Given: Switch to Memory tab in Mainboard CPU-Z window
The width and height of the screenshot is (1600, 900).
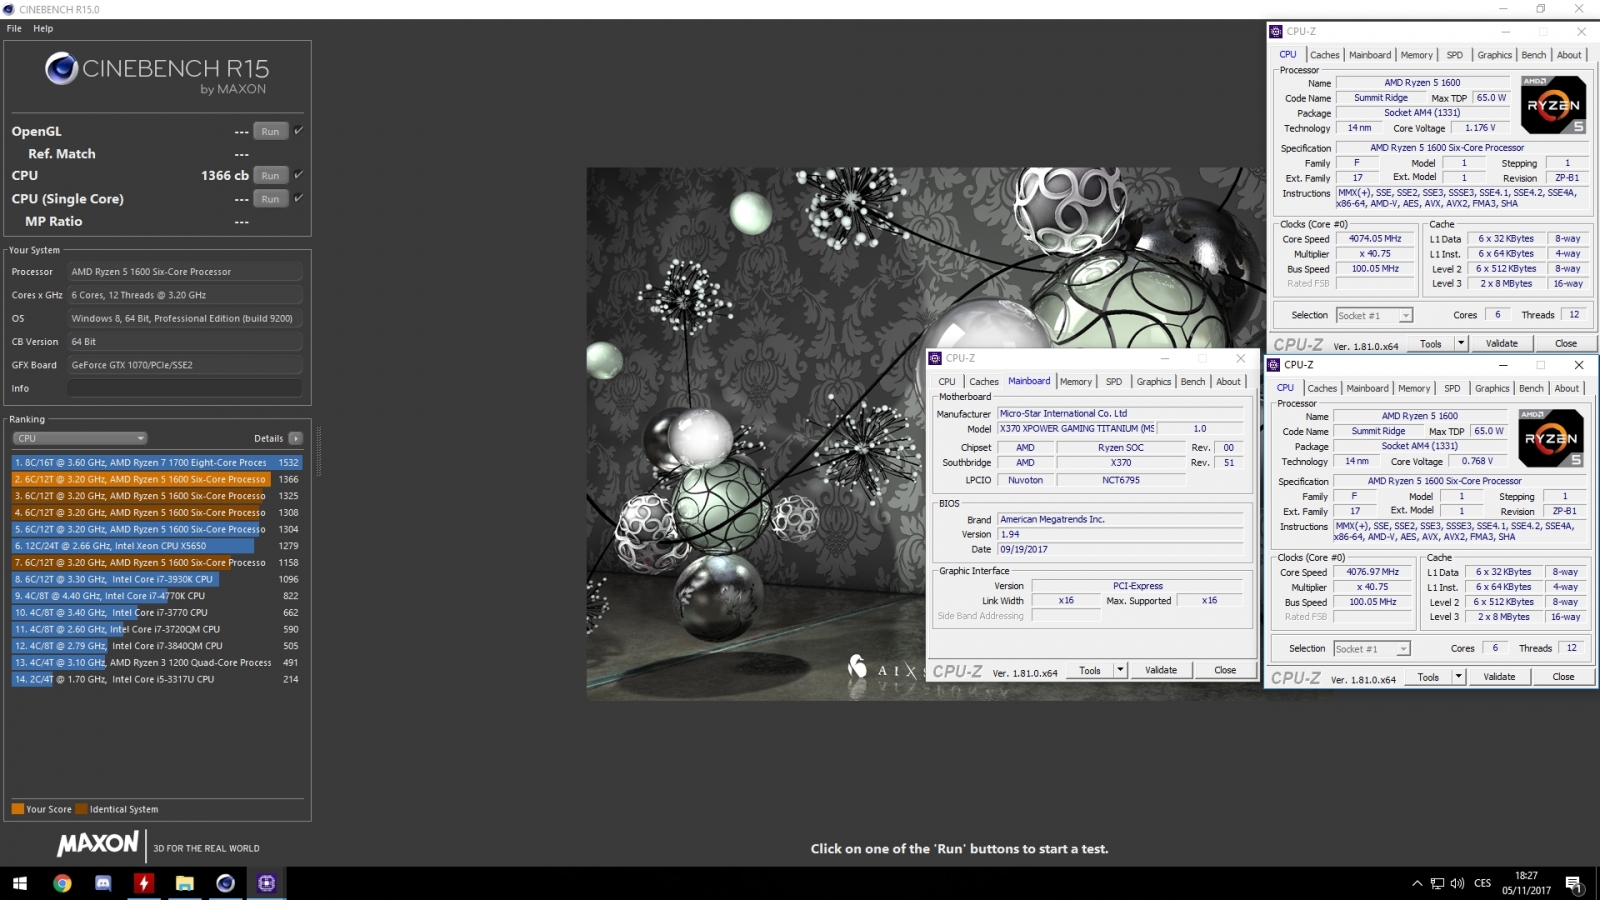Looking at the screenshot, I should (x=1075, y=382).
